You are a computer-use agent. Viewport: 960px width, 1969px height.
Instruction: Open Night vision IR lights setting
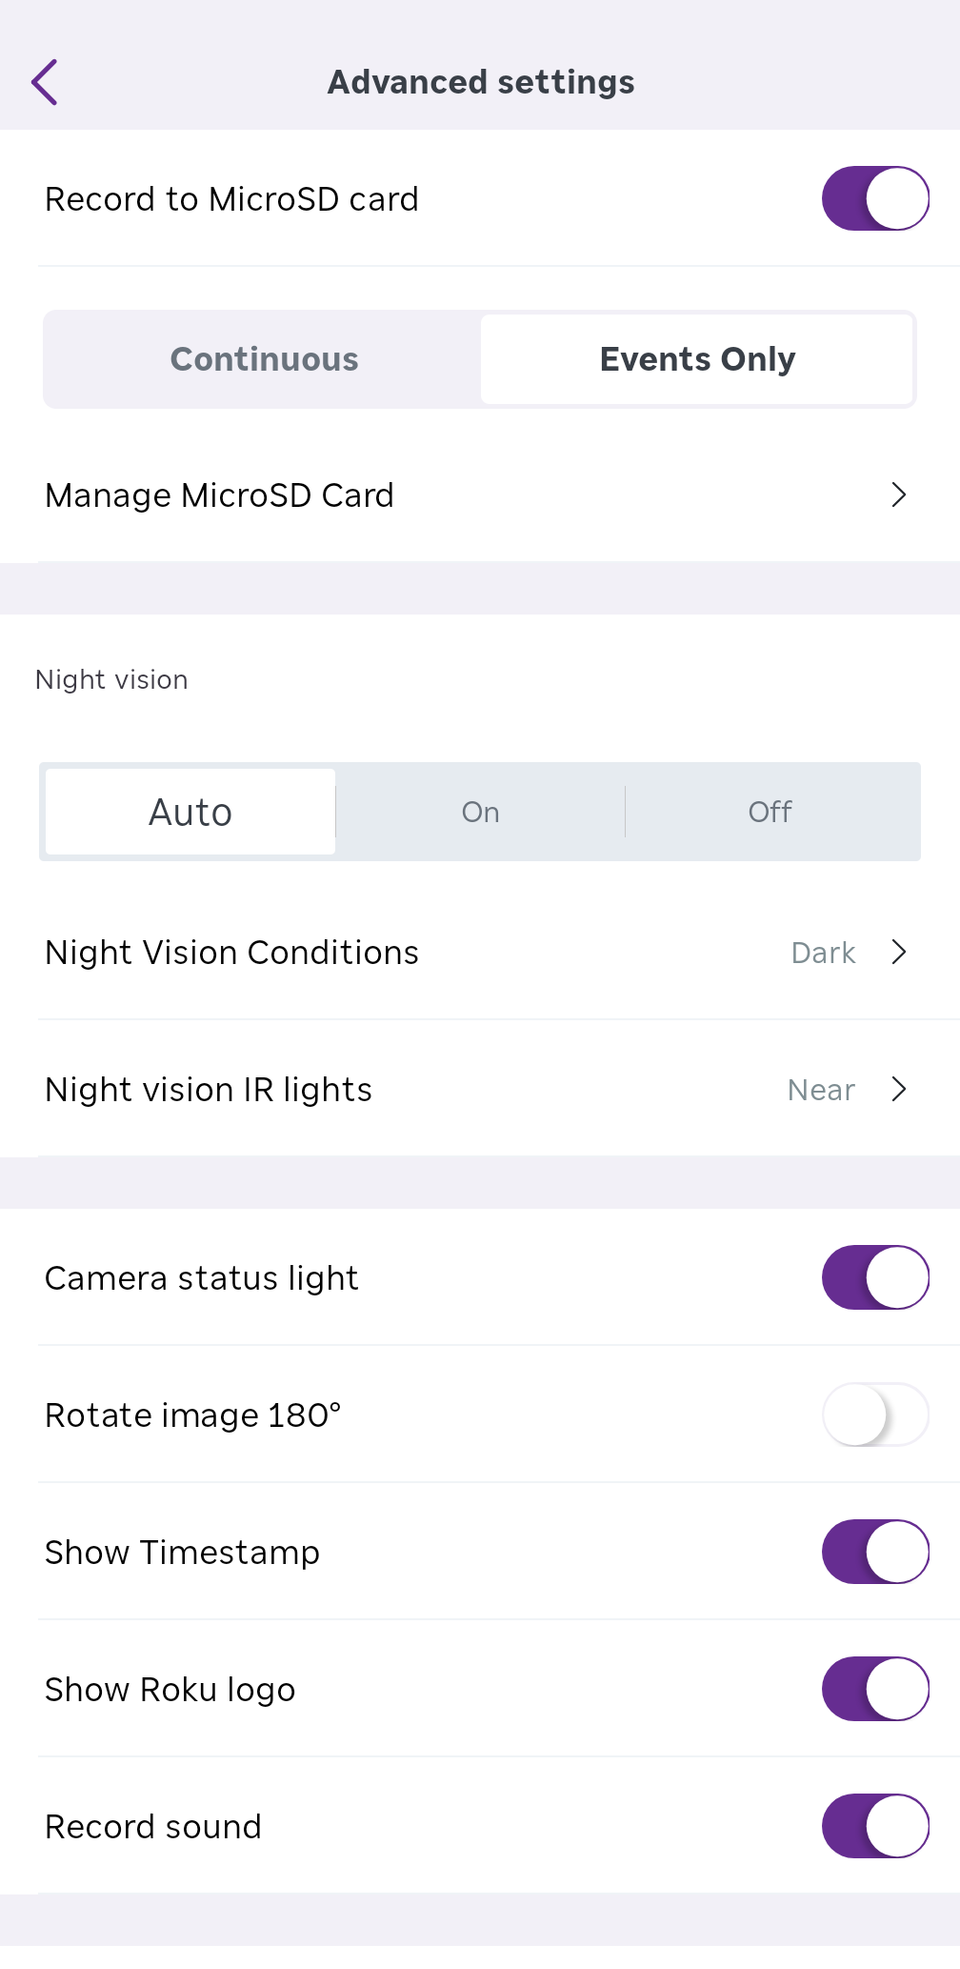pos(208,1089)
